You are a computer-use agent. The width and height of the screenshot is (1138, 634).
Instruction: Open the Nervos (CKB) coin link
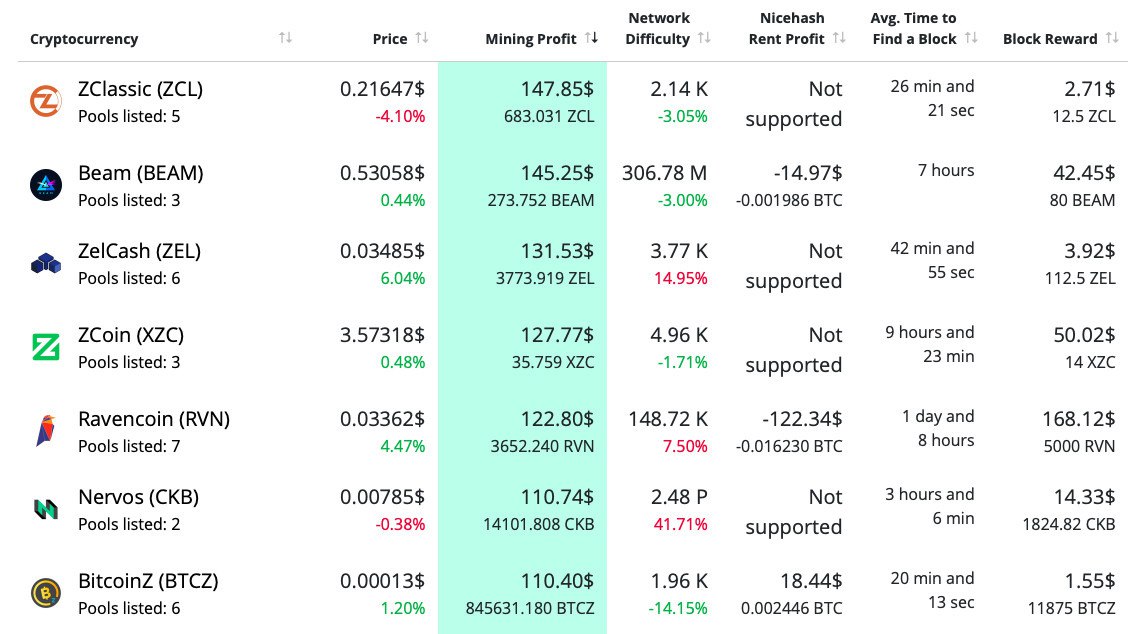138,497
